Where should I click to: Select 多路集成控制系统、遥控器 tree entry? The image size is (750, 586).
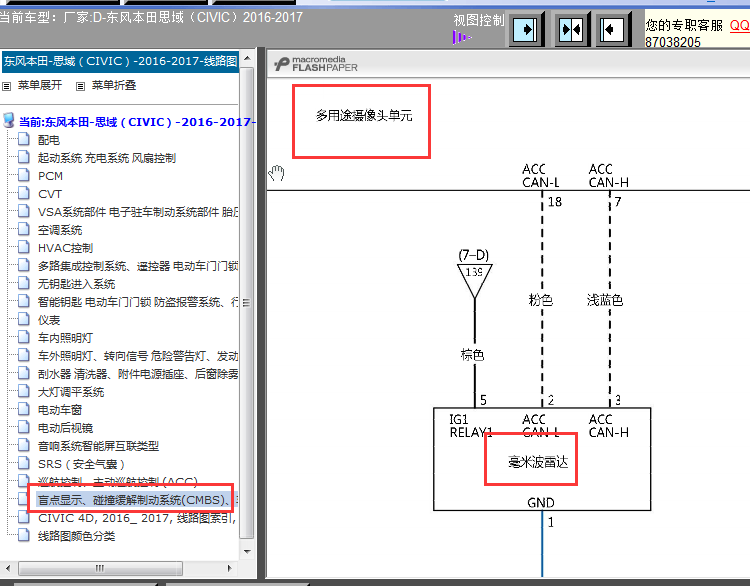pyautogui.click(x=138, y=266)
